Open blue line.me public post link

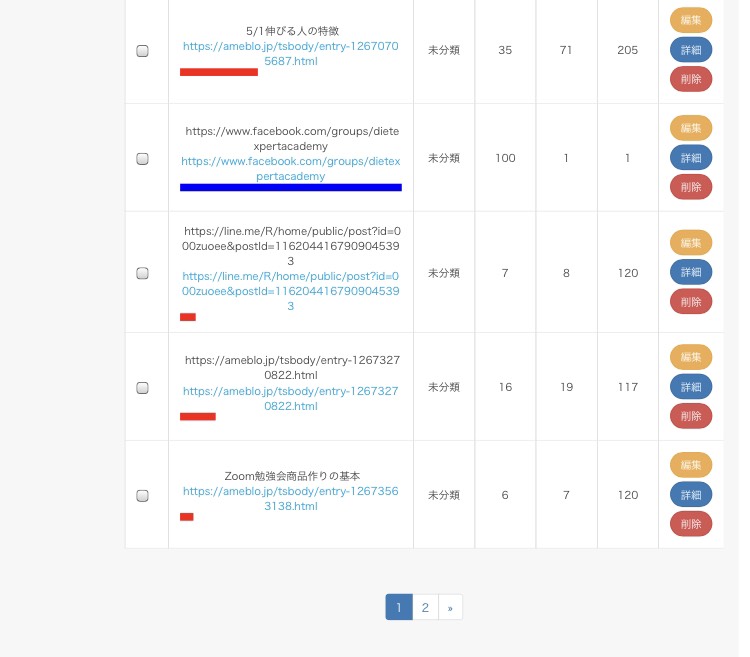(291, 291)
